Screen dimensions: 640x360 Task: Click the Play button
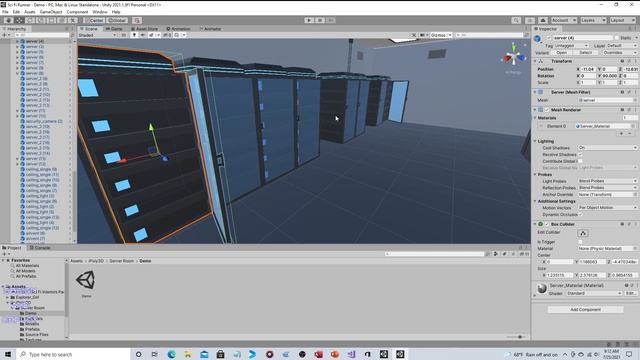(x=309, y=20)
